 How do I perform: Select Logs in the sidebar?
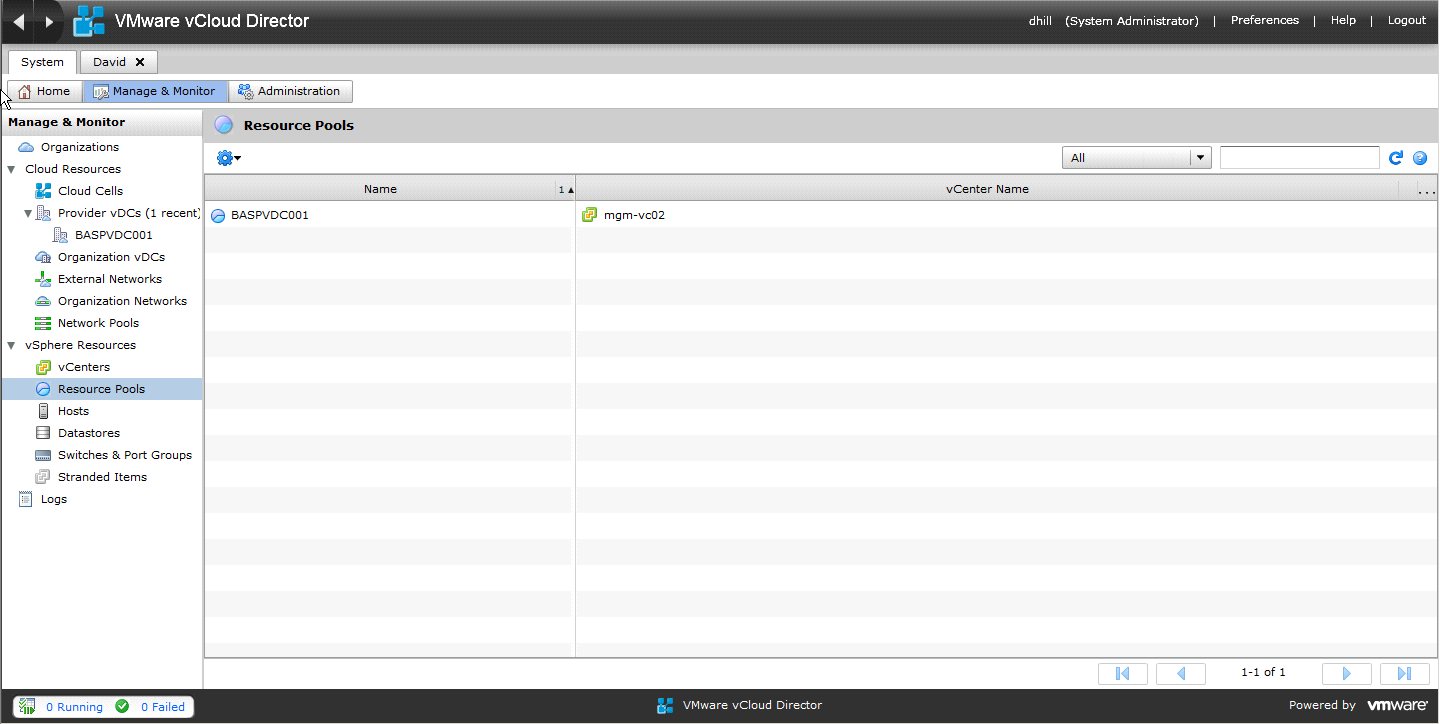(54, 499)
